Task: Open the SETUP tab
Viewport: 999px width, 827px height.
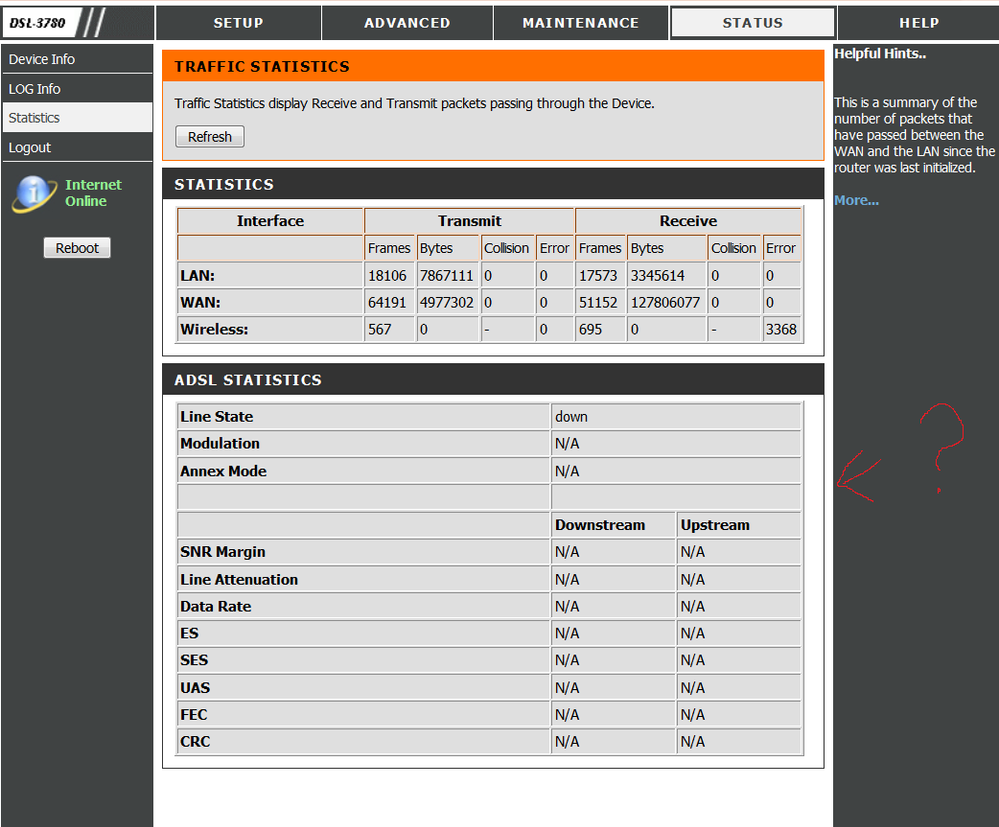Action: [238, 23]
